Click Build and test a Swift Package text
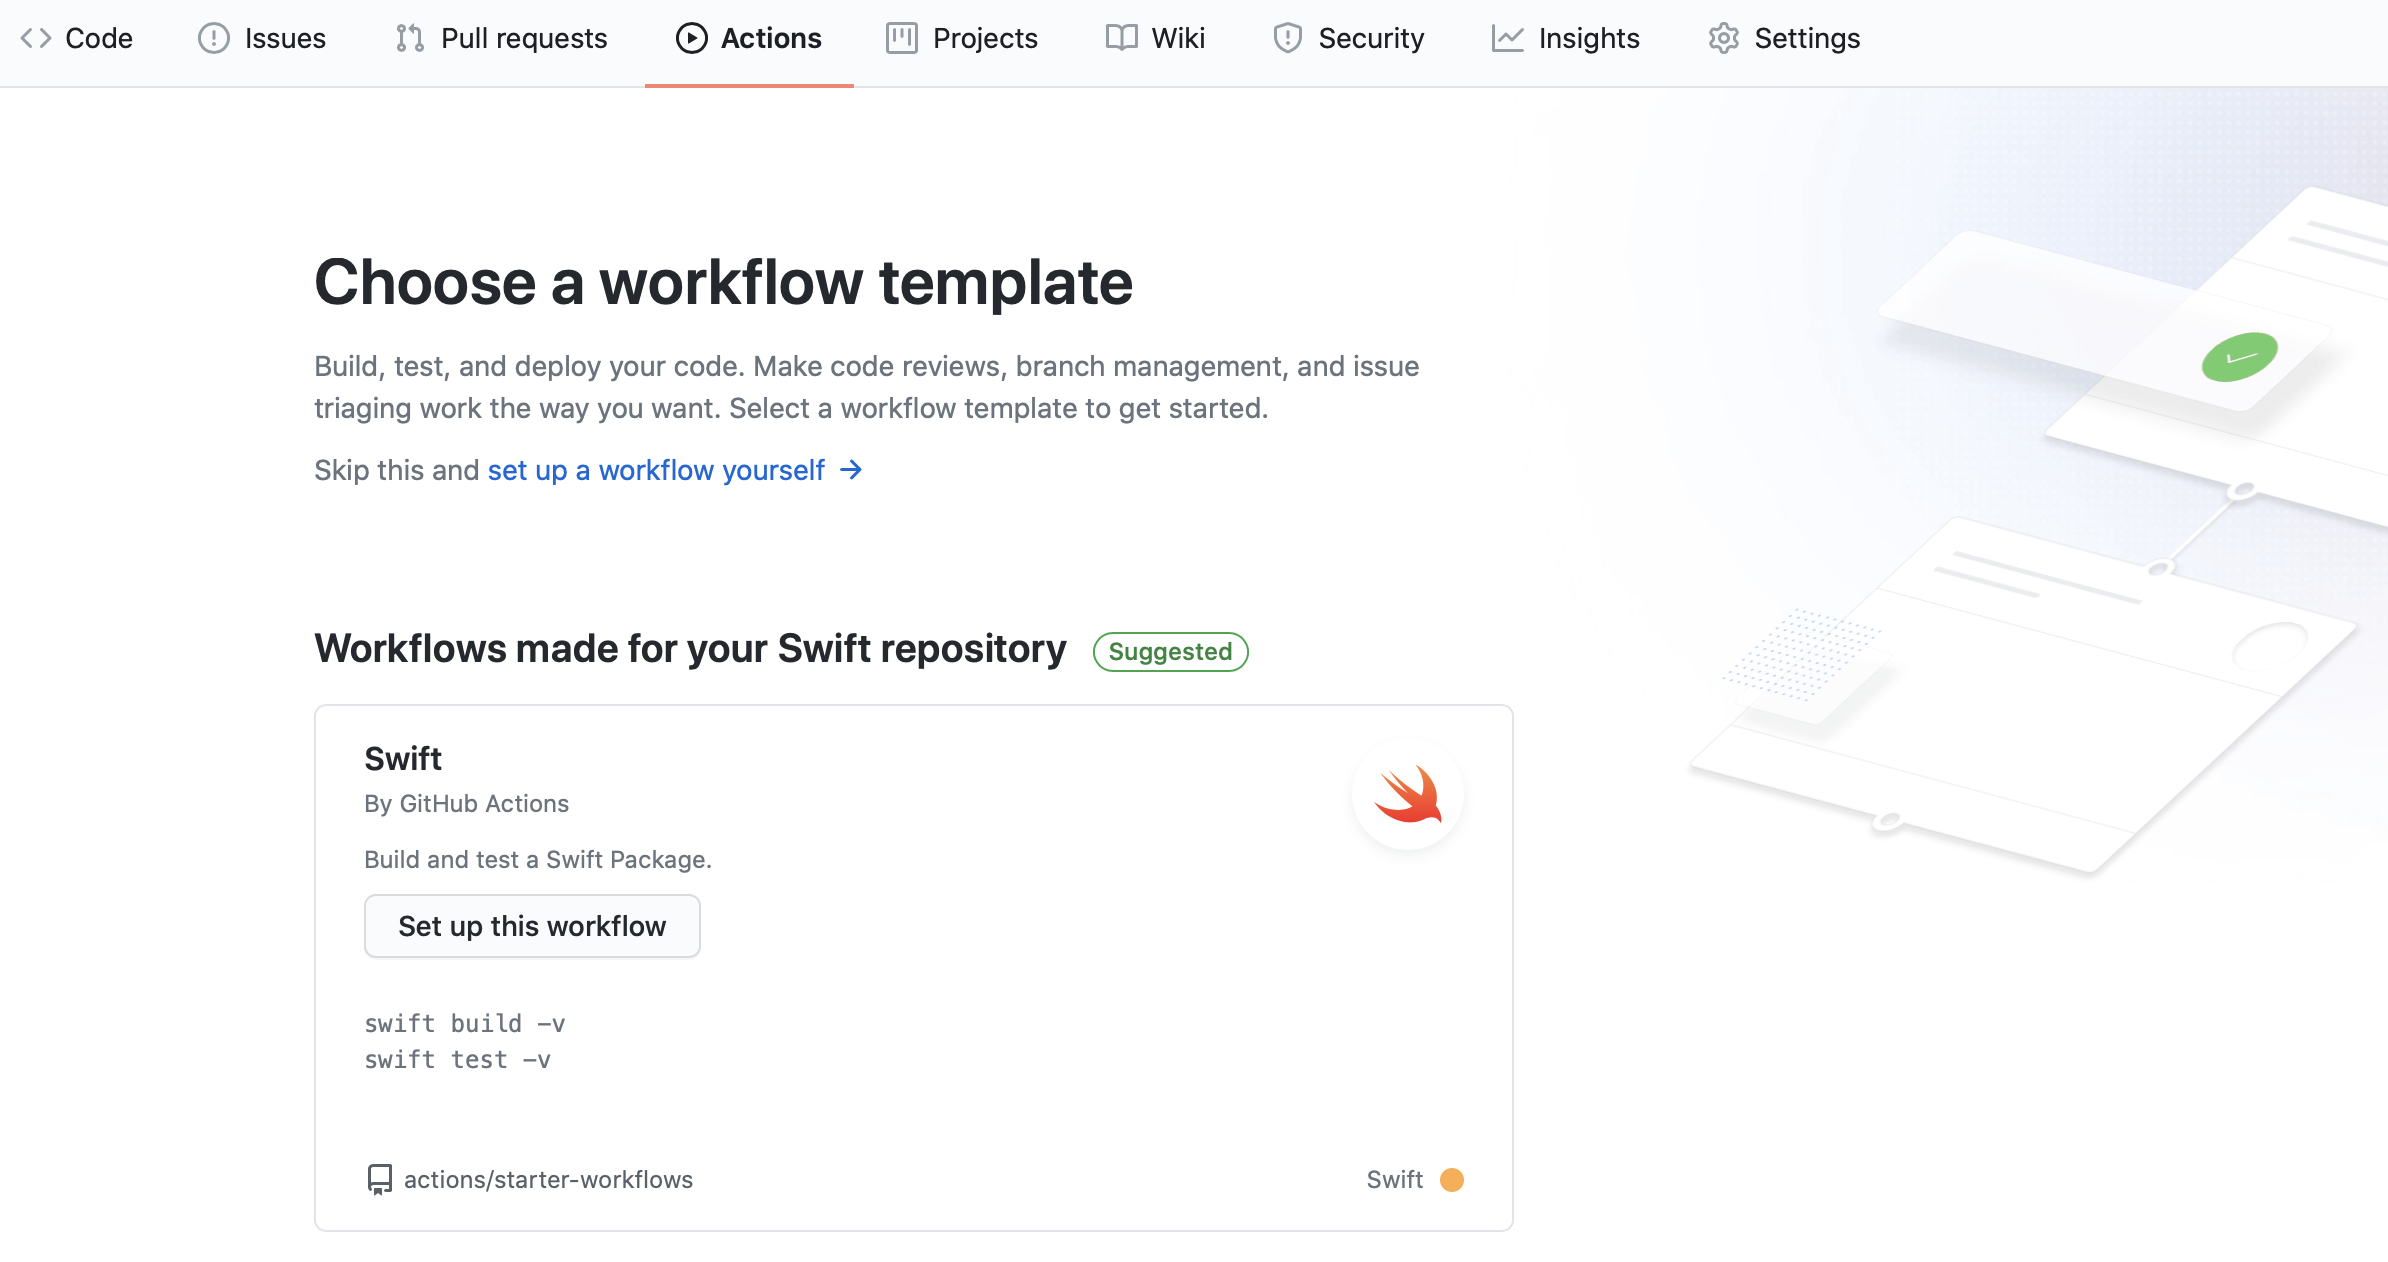Viewport: 2388px width, 1262px height. point(538,860)
